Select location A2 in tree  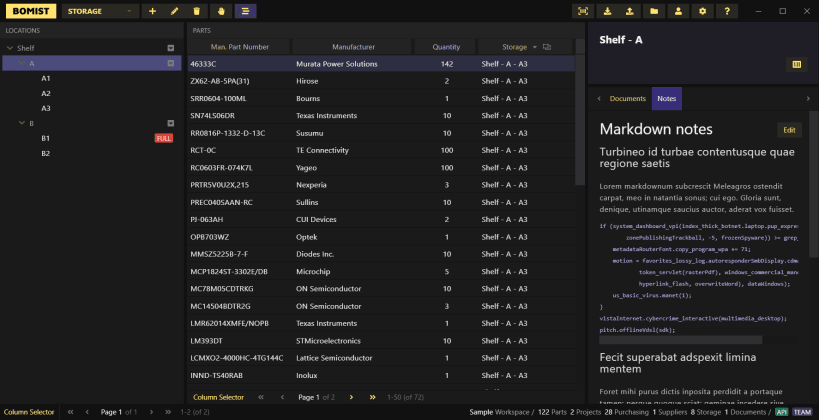46,94
